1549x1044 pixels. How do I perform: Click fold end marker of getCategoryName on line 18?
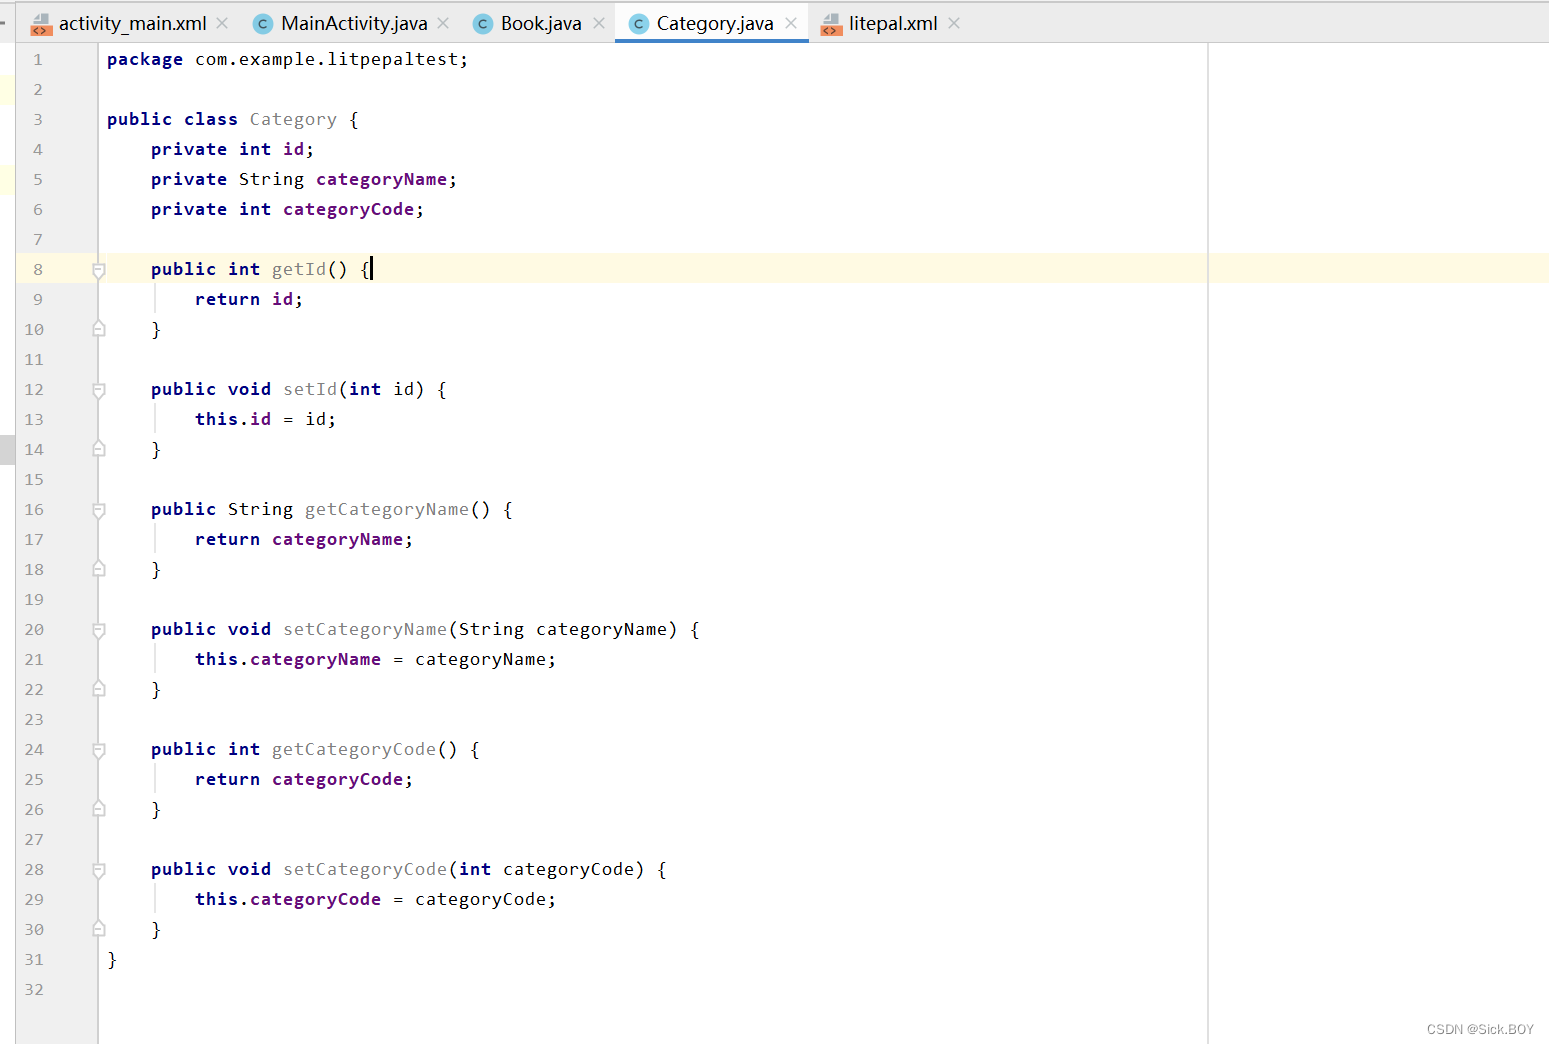pyautogui.click(x=99, y=569)
